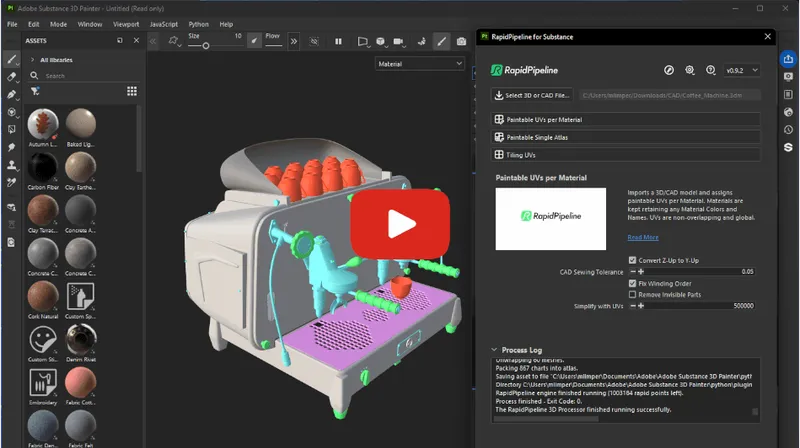Click the blue export icon in the right sidebar
The width and height of the screenshot is (800, 448).
(788, 59)
